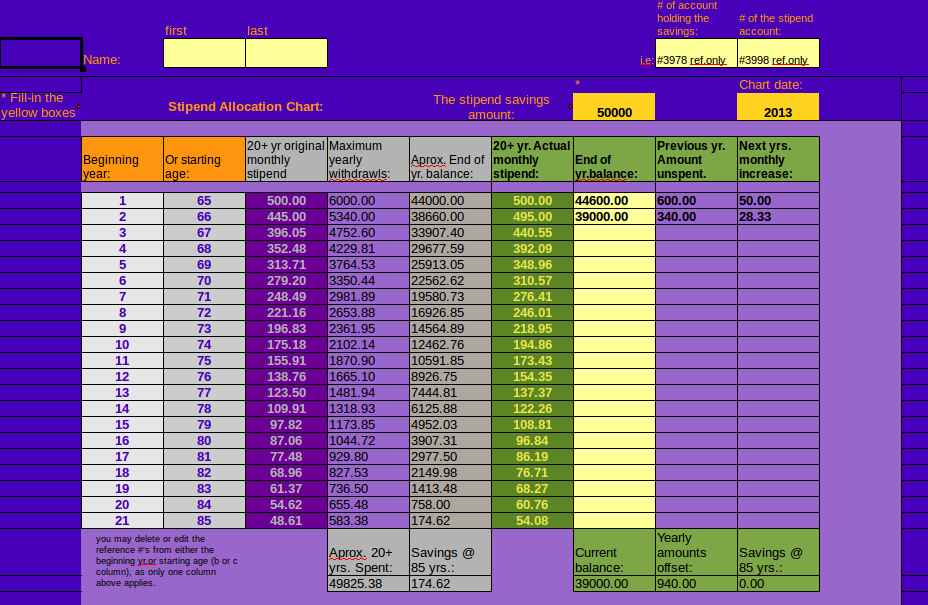The width and height of the screenshot is (928, 605).
Task: Select approx balance cell 12462.76
Action: tap(450, 345)
